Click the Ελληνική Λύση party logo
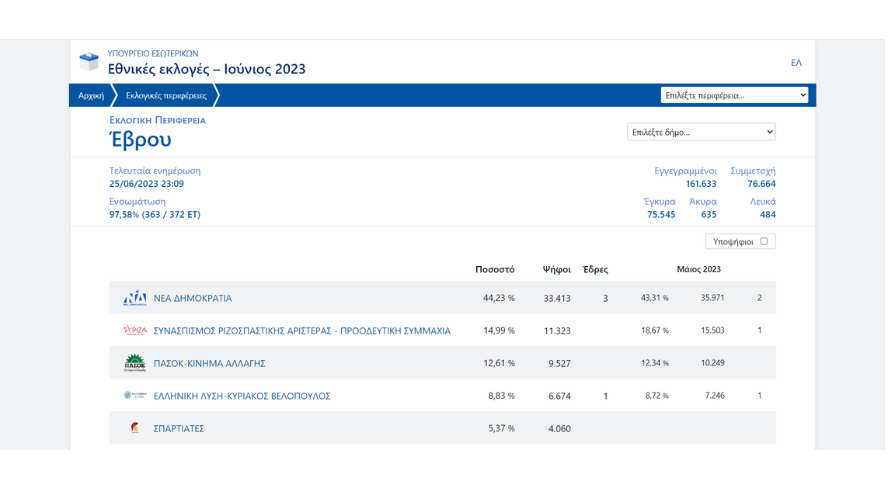 (x=134, y=396)
